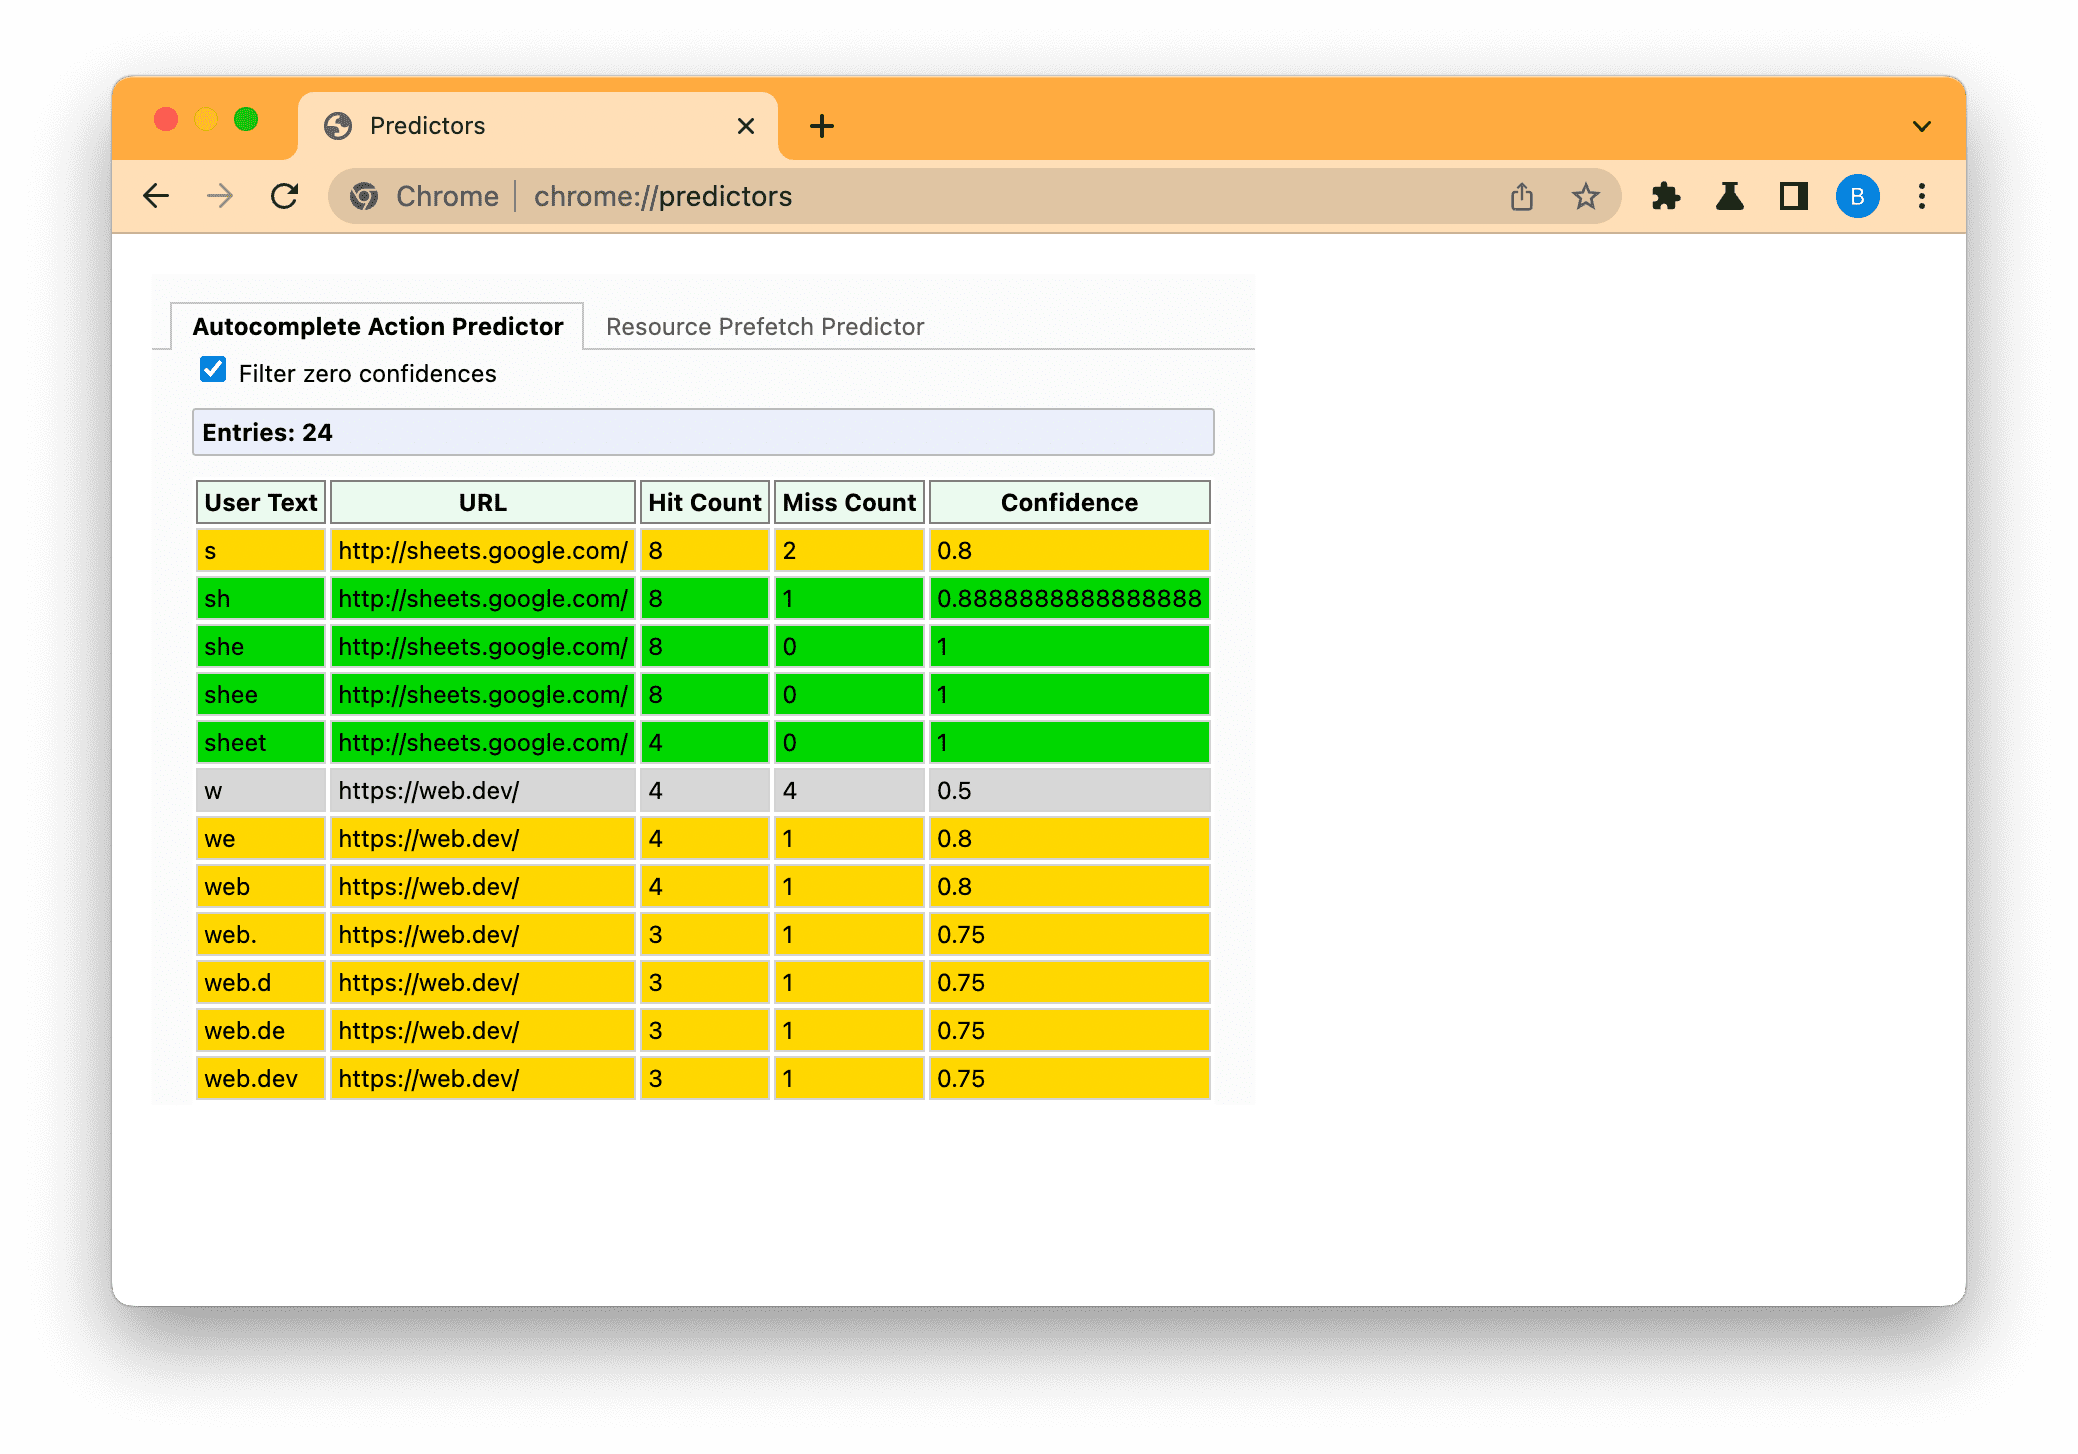Click the page reload icon
This screenshot has width=2078, height=1454.
(x=284, y=196)
